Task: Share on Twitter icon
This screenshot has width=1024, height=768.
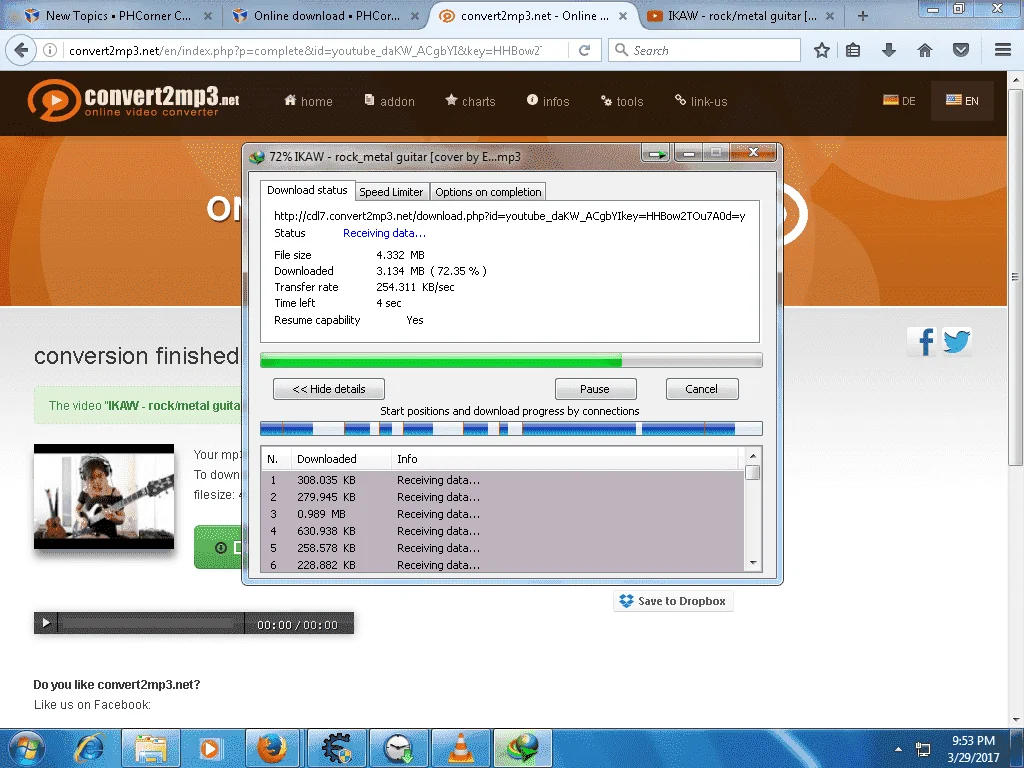Action: pyautogui.click(x=957, y=342)
